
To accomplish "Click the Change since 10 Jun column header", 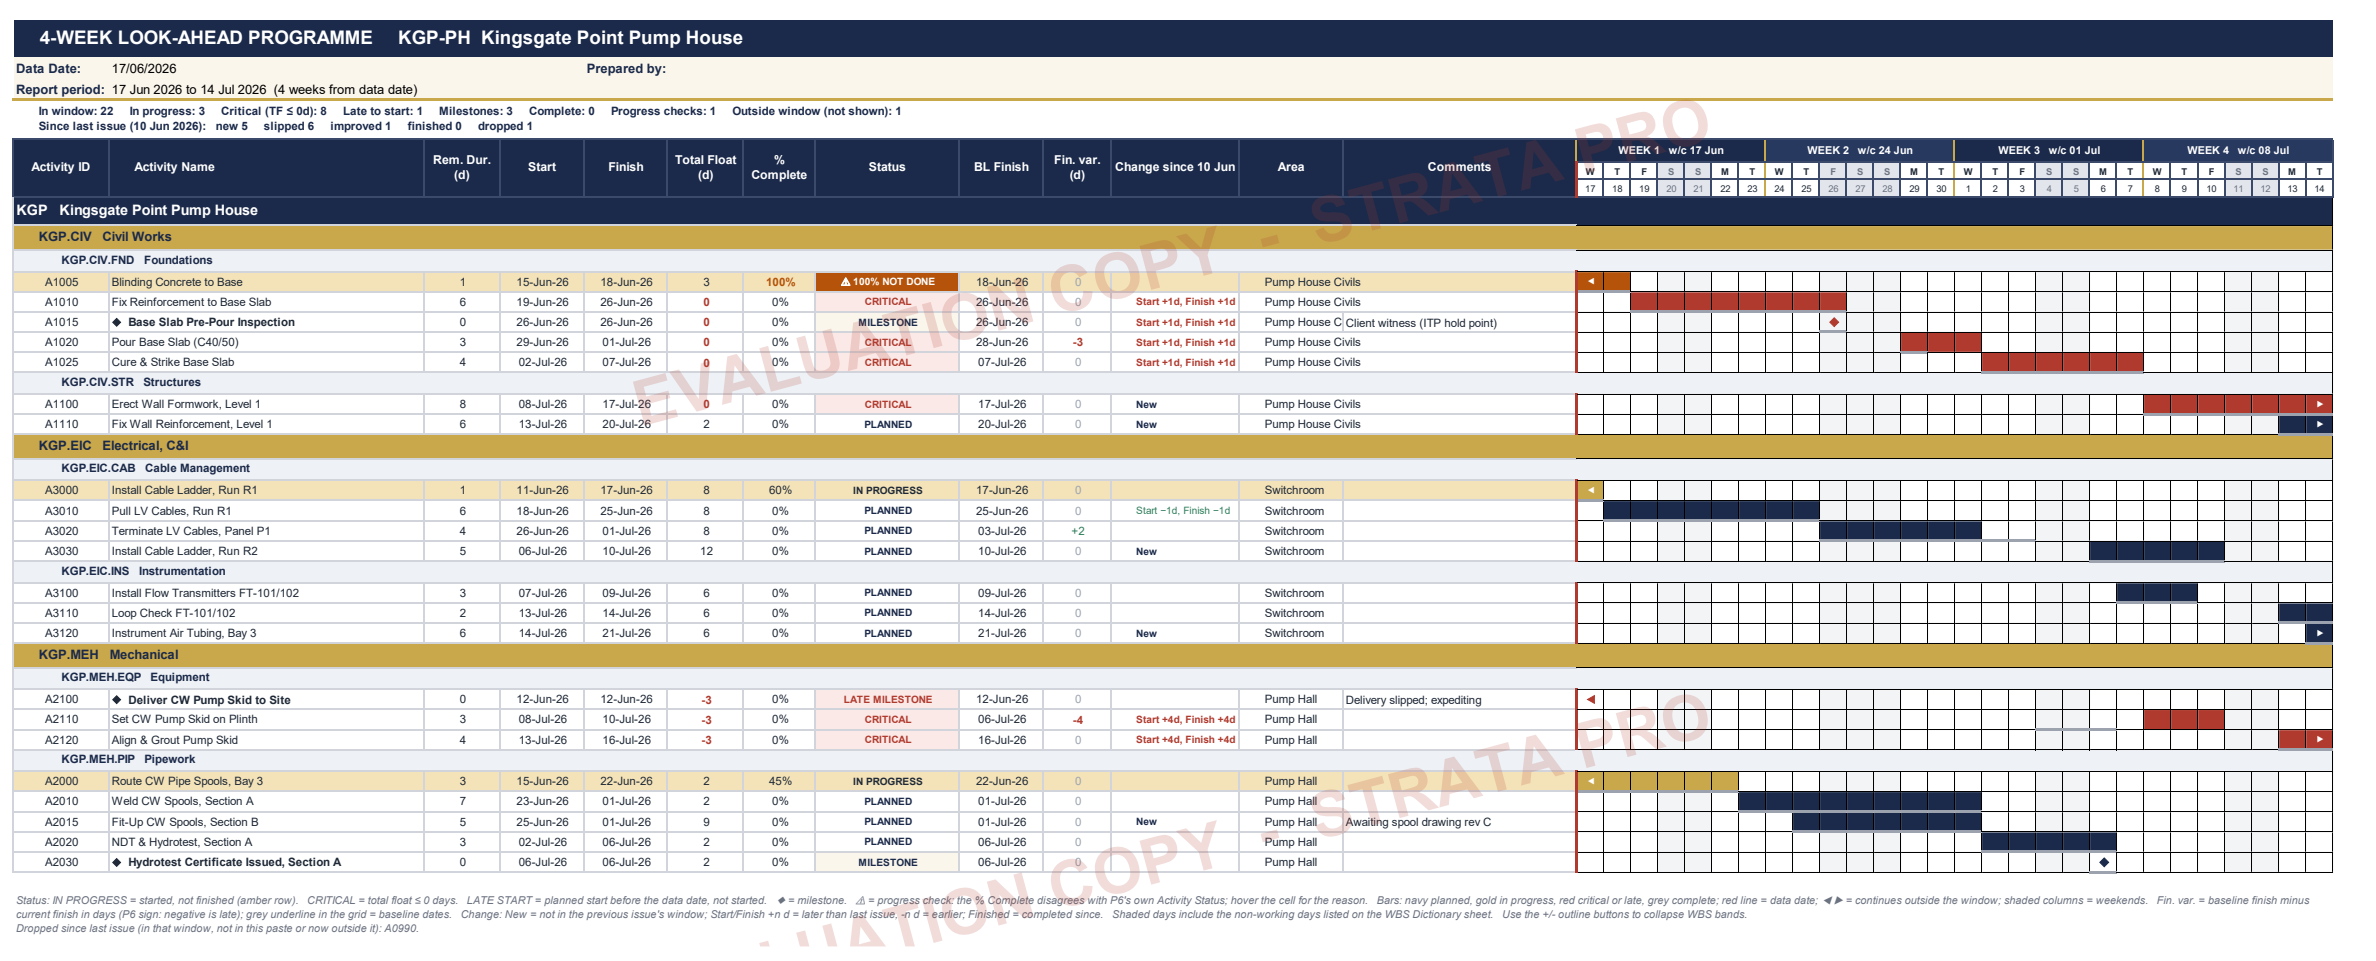I will [x=1175, y=167].
